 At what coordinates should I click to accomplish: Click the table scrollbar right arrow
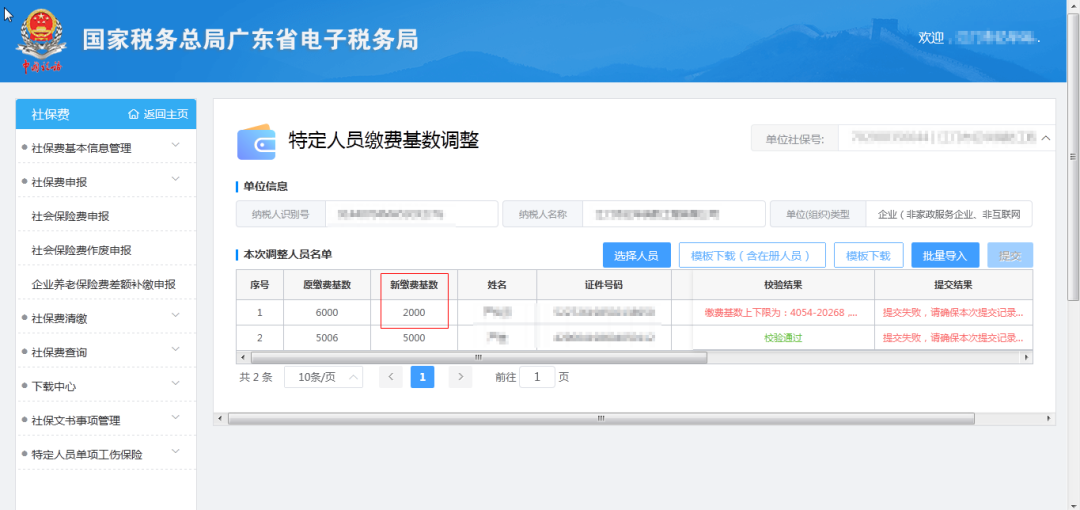point(1027,358)
